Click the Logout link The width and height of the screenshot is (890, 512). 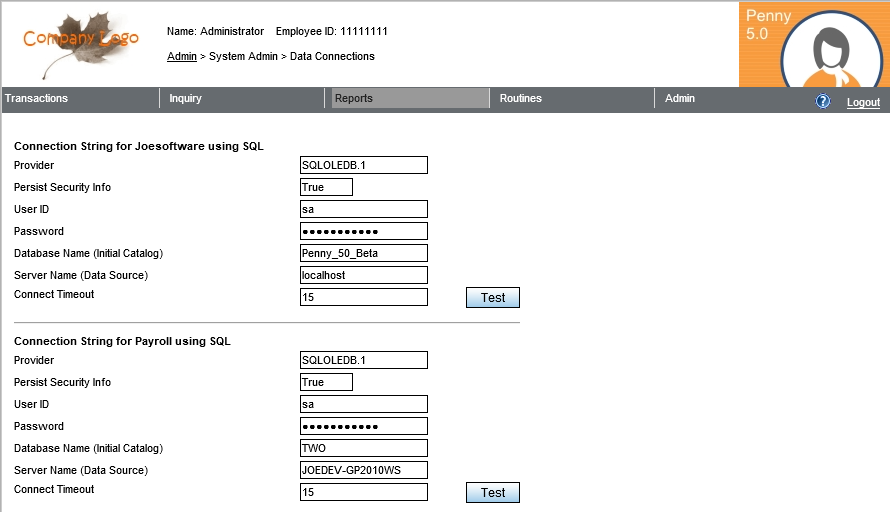tap(863, 102)
